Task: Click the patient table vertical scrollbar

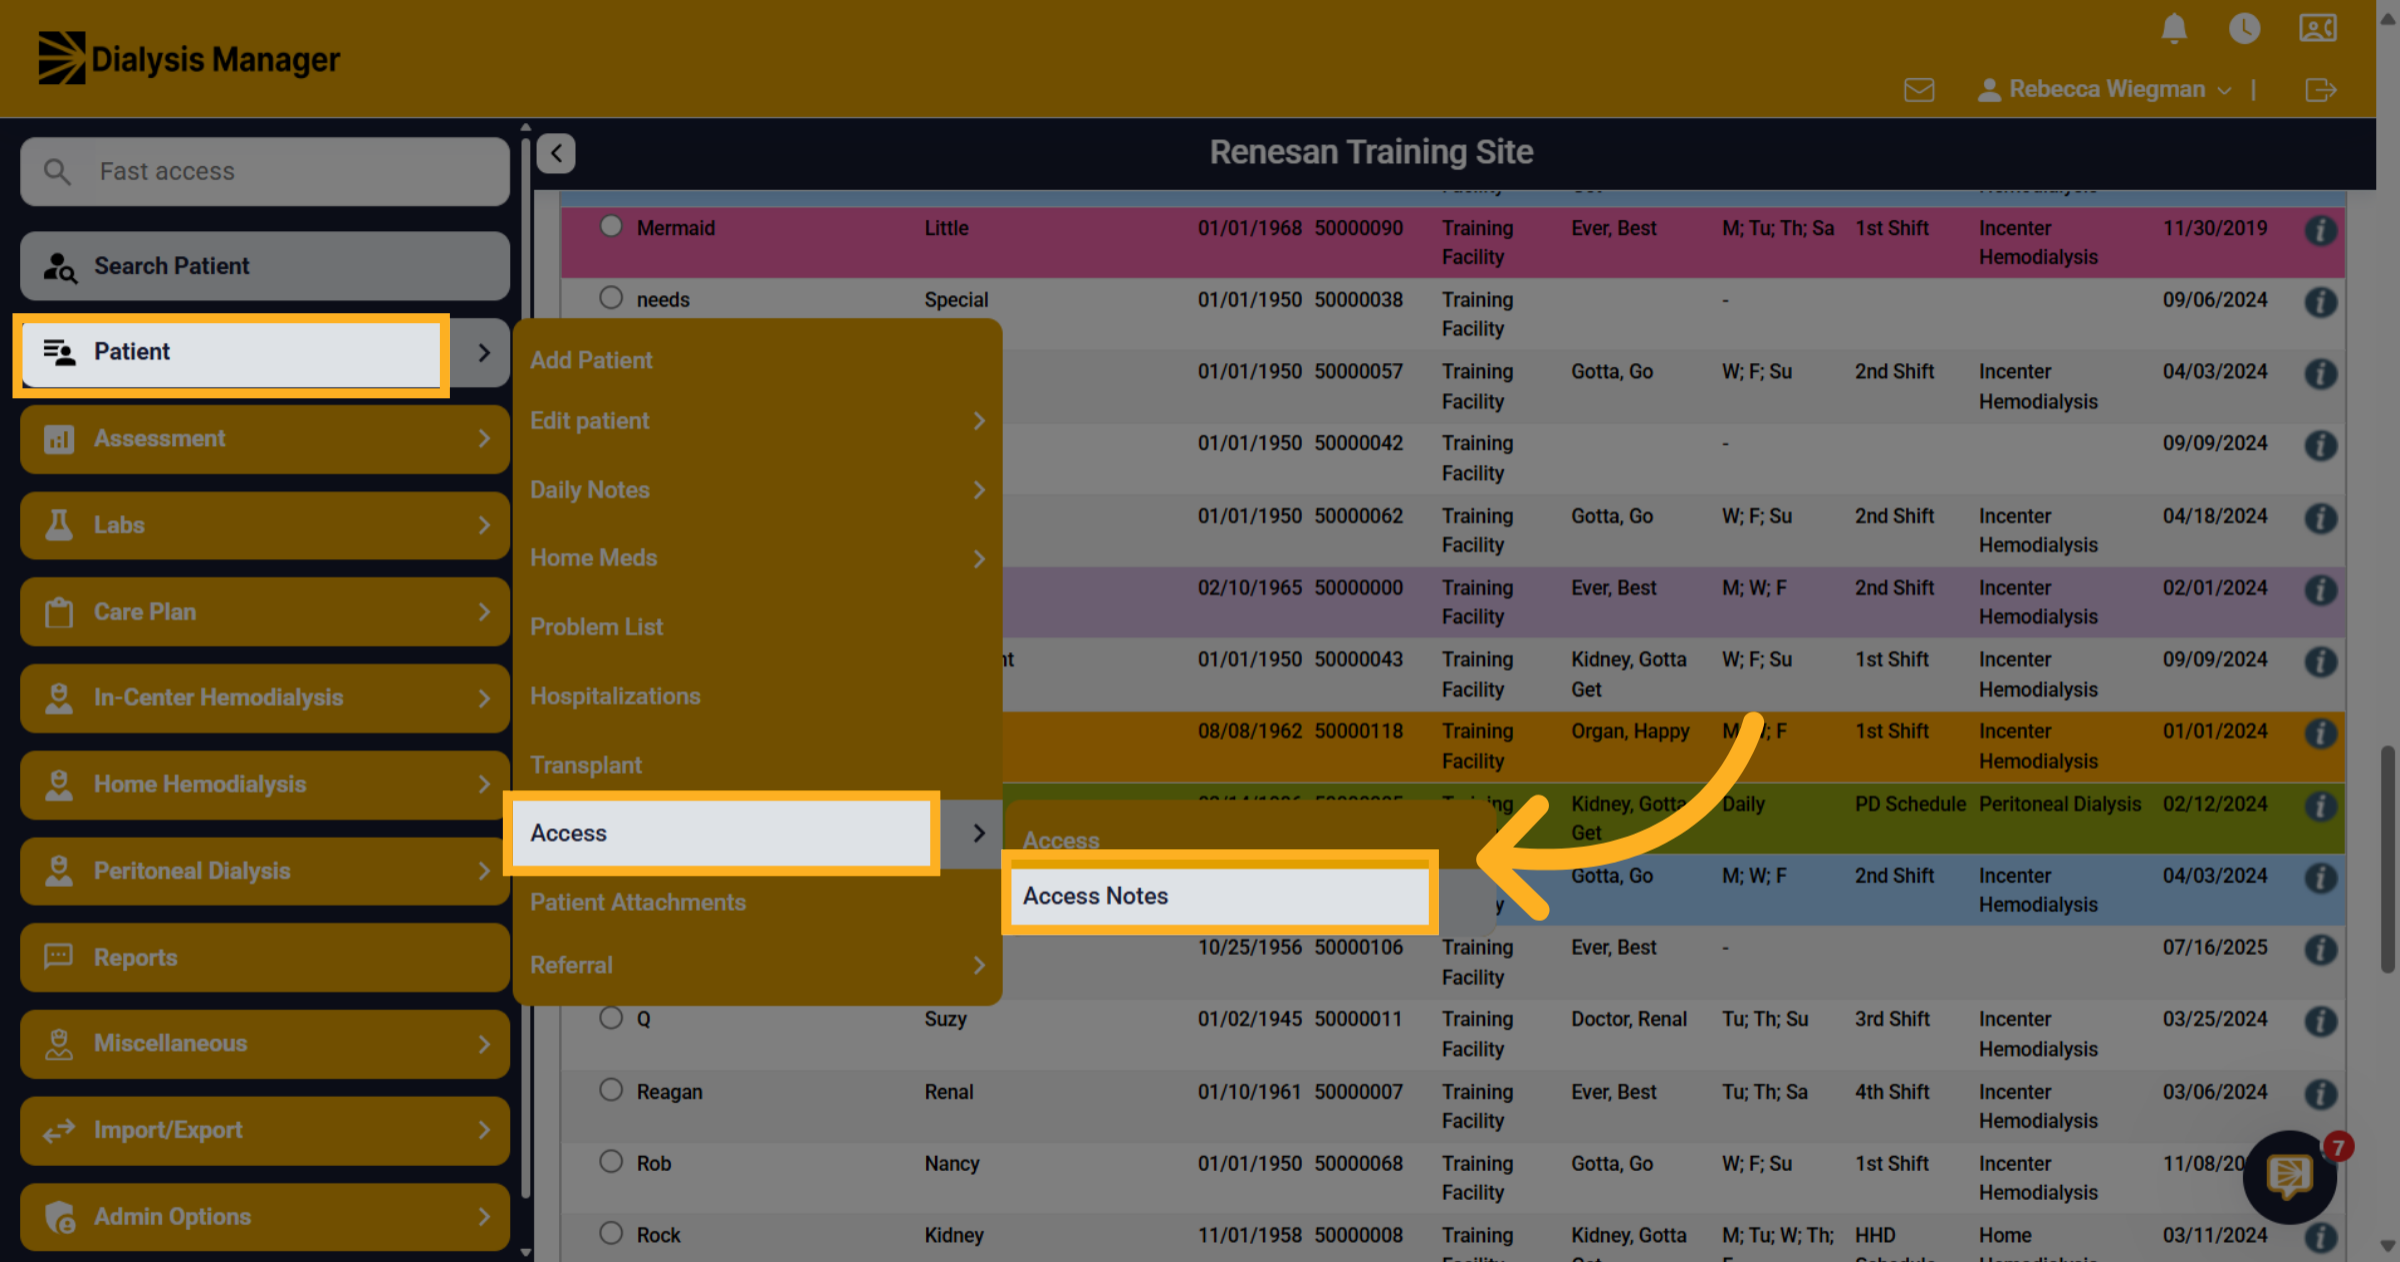Action: 2387,858
